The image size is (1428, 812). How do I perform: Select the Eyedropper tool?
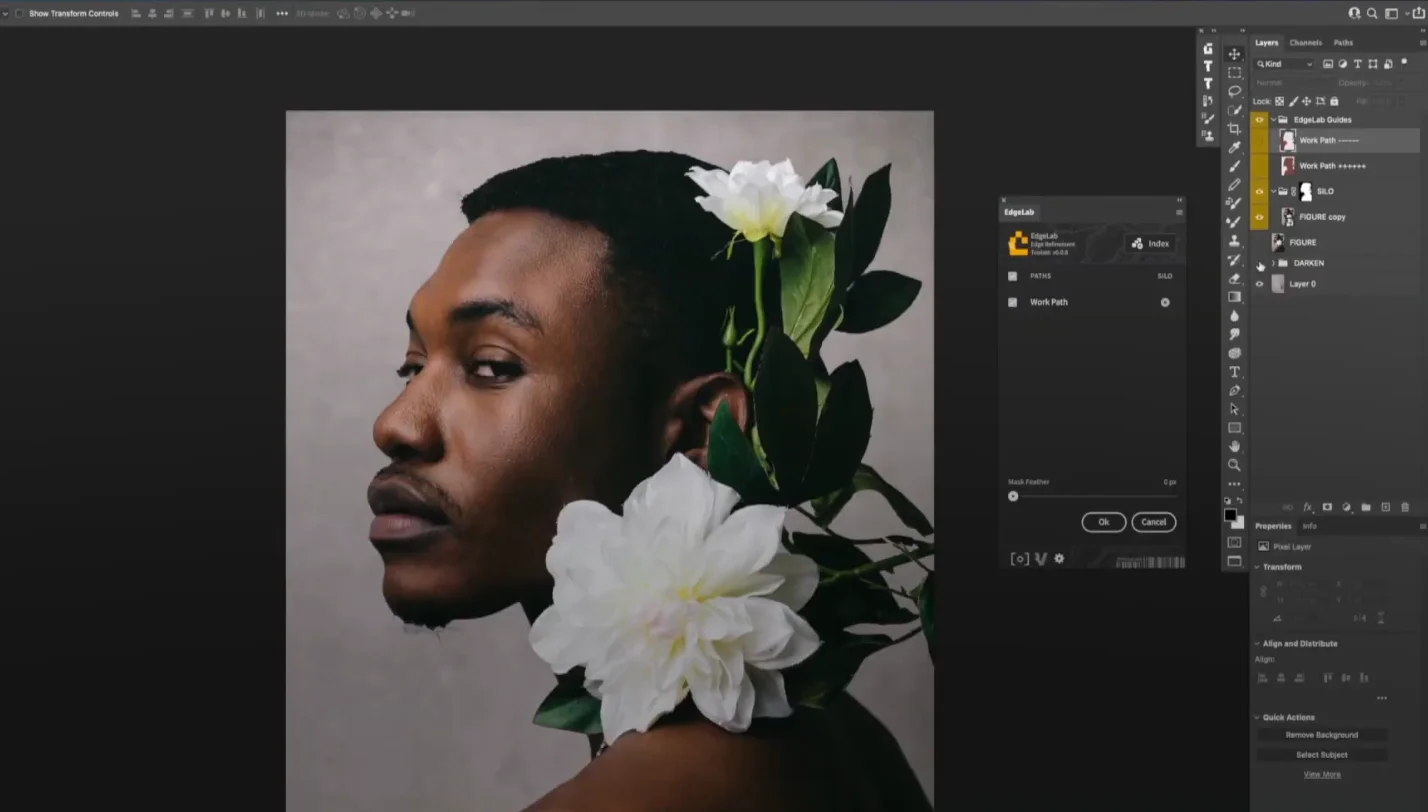point(1234,147)
